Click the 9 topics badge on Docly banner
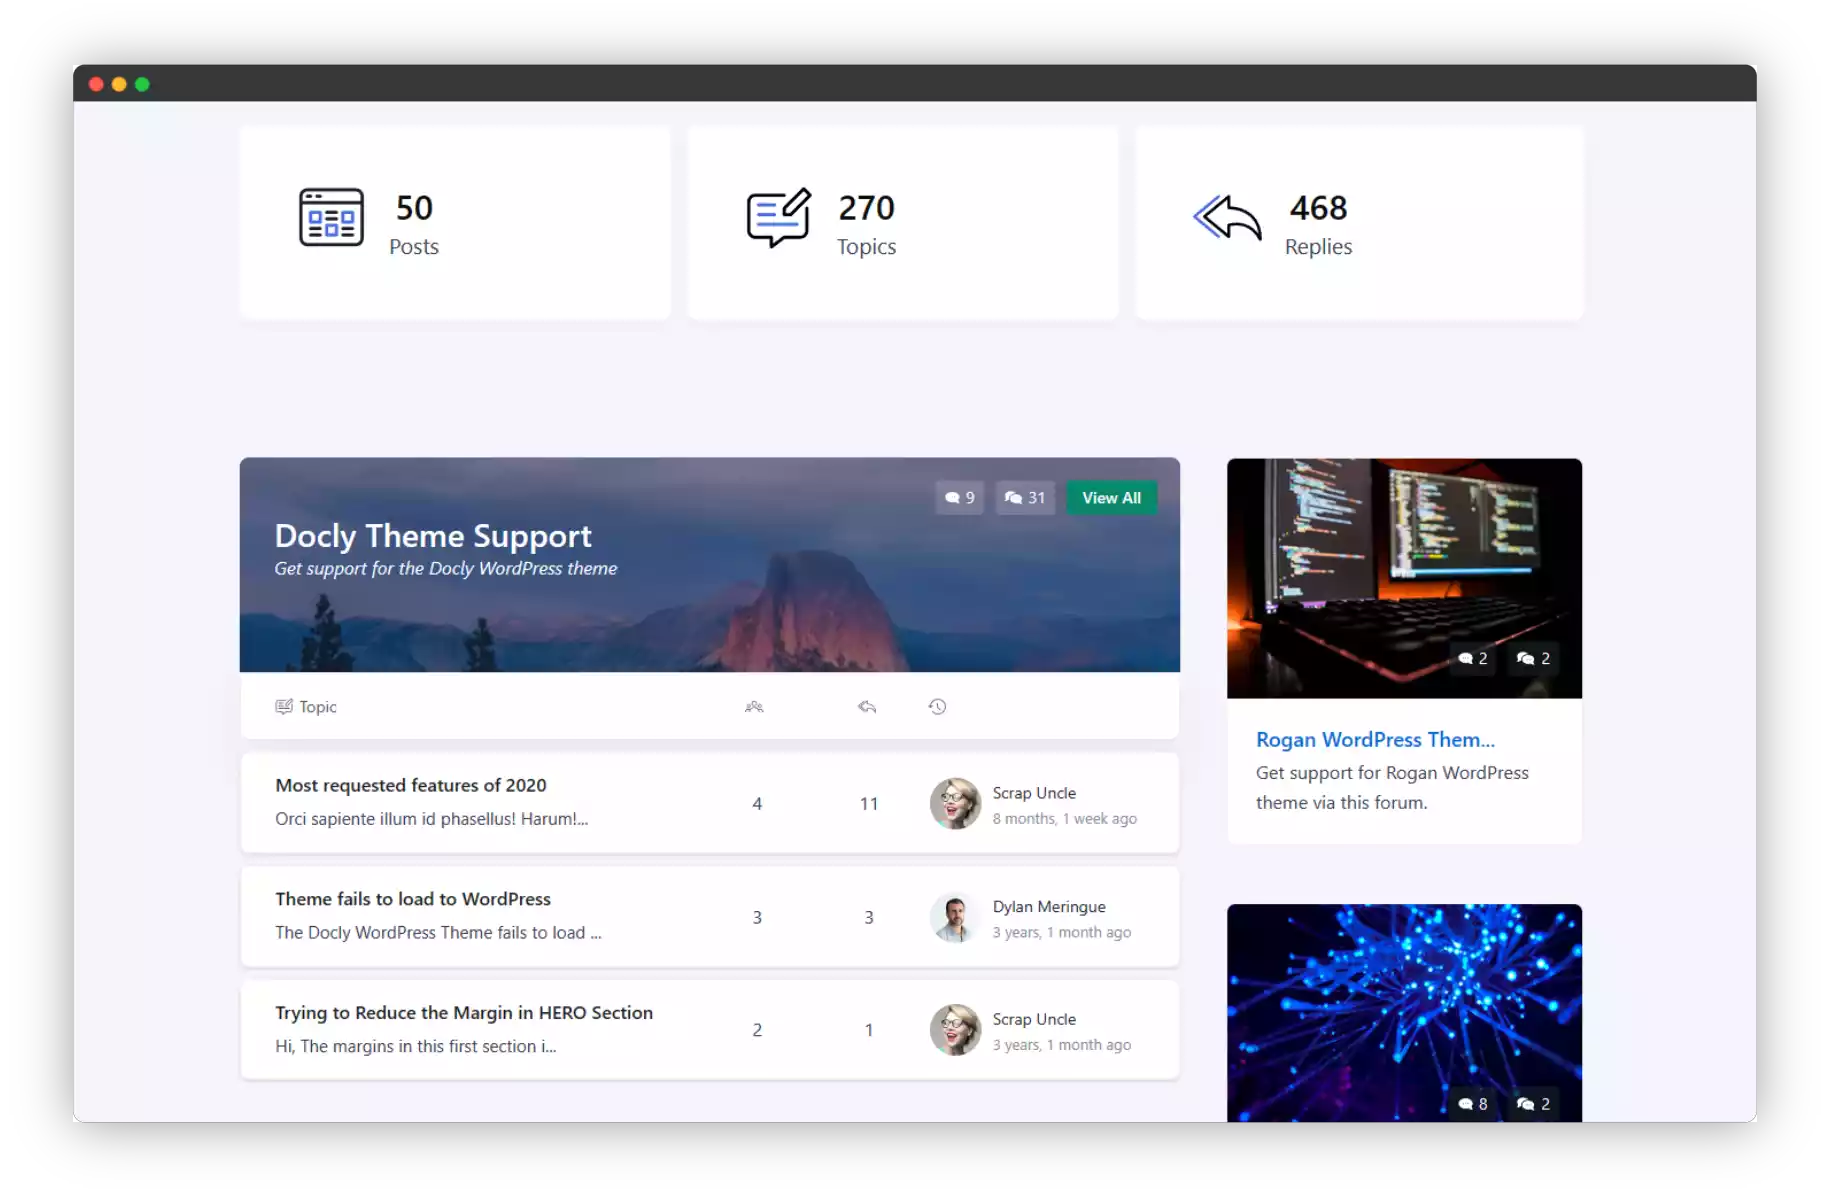Viewport: 1830px width, 1193px height. pos(959,498)
